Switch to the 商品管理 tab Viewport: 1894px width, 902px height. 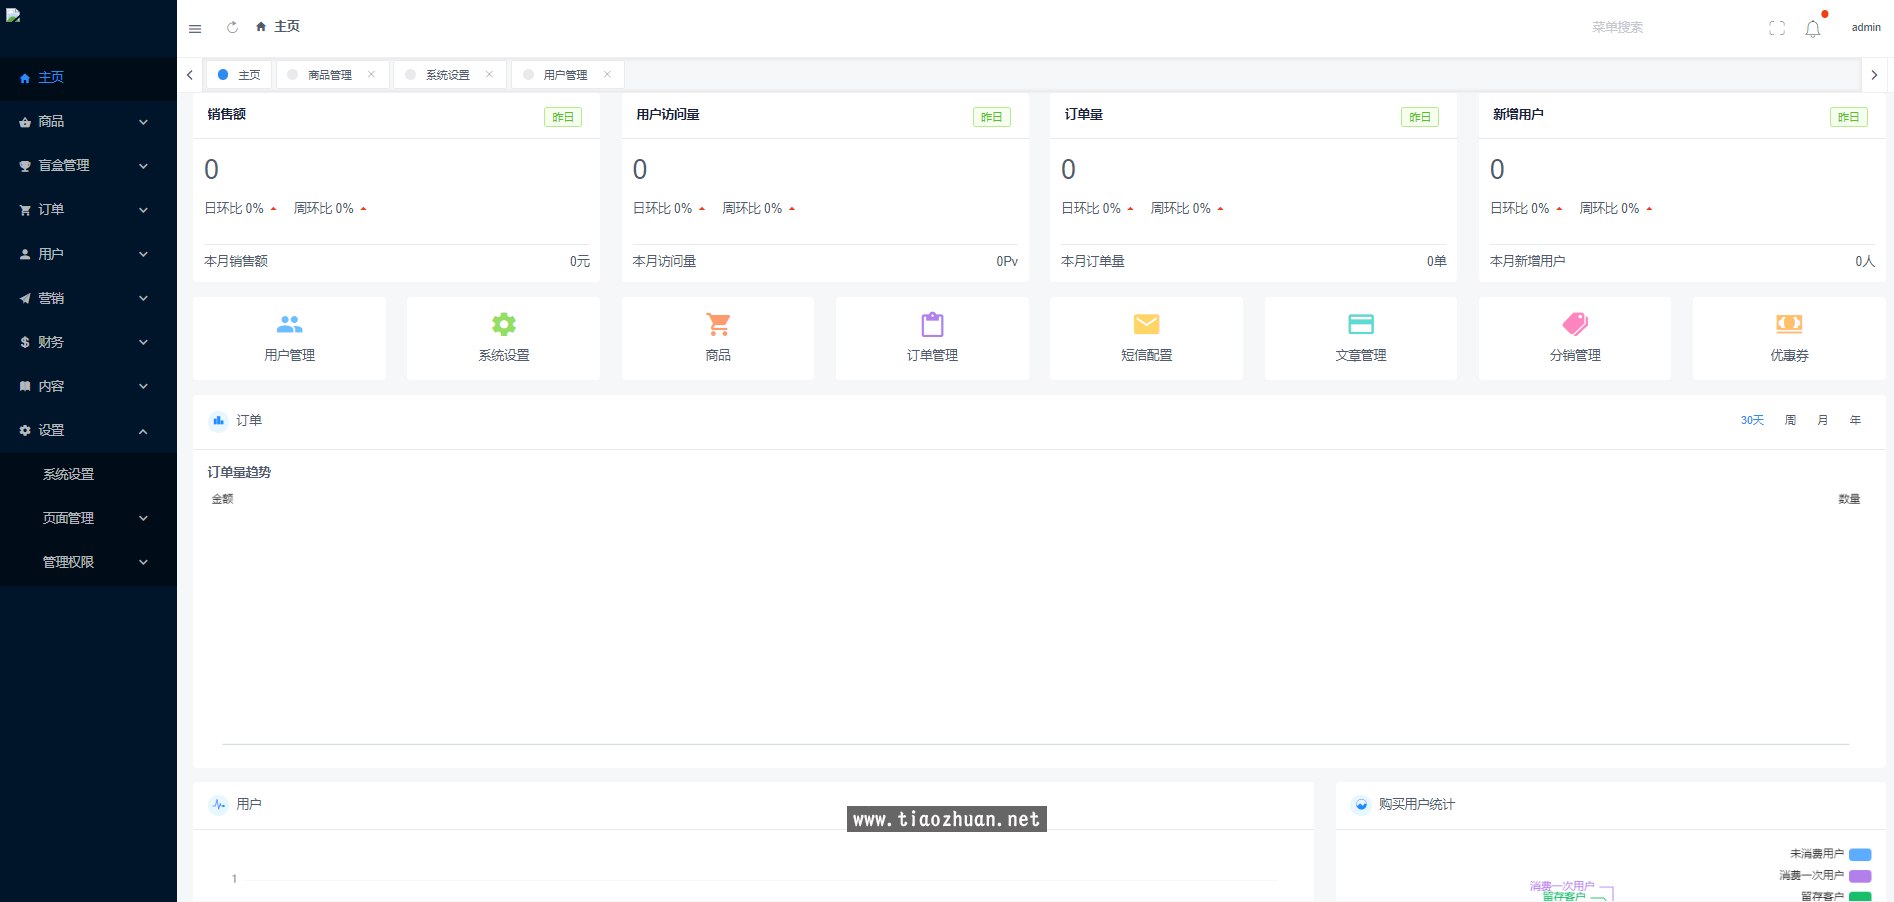(x=329, y=75)
